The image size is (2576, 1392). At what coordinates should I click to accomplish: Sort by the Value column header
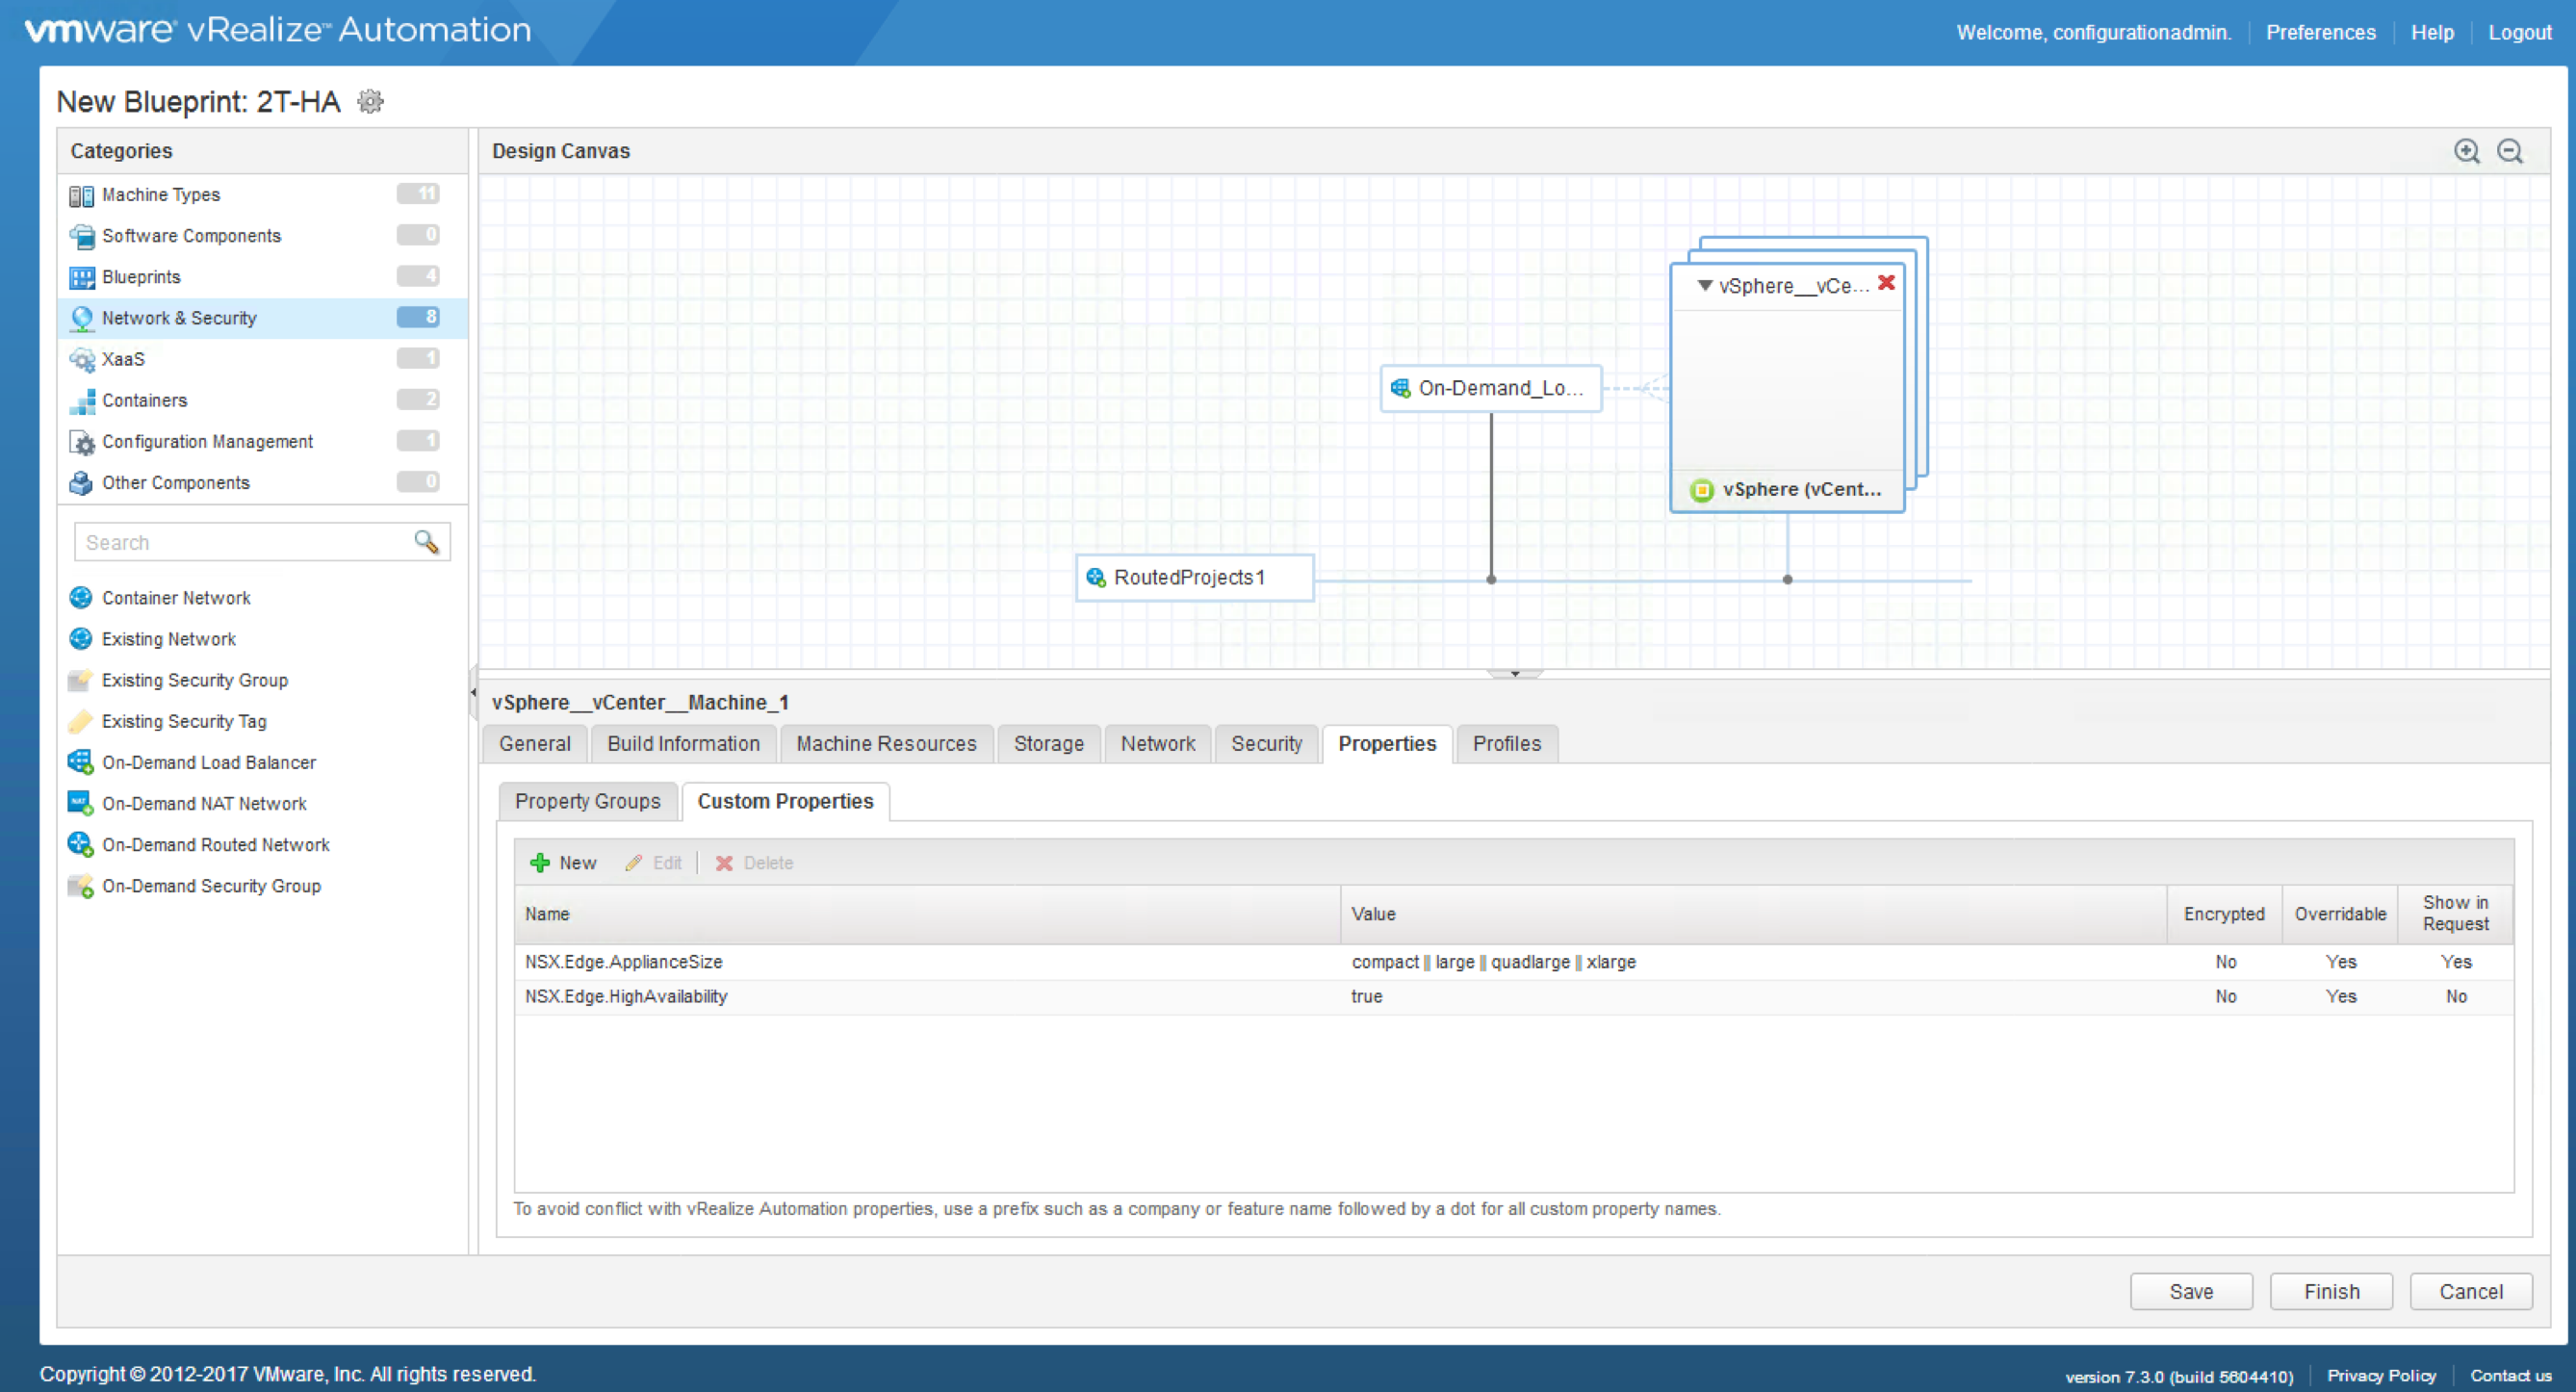(1753, 914)
